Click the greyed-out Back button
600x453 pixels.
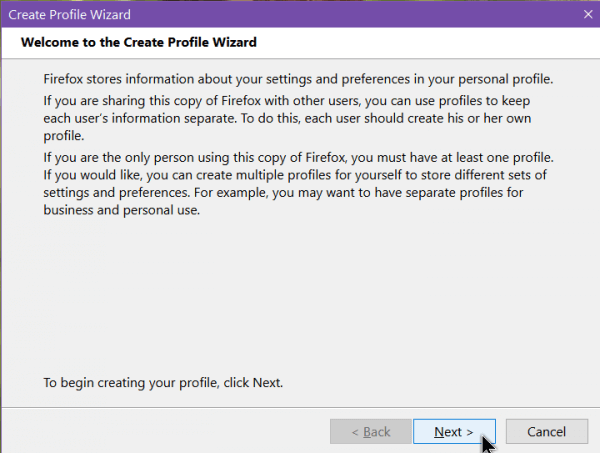[371, 432]
